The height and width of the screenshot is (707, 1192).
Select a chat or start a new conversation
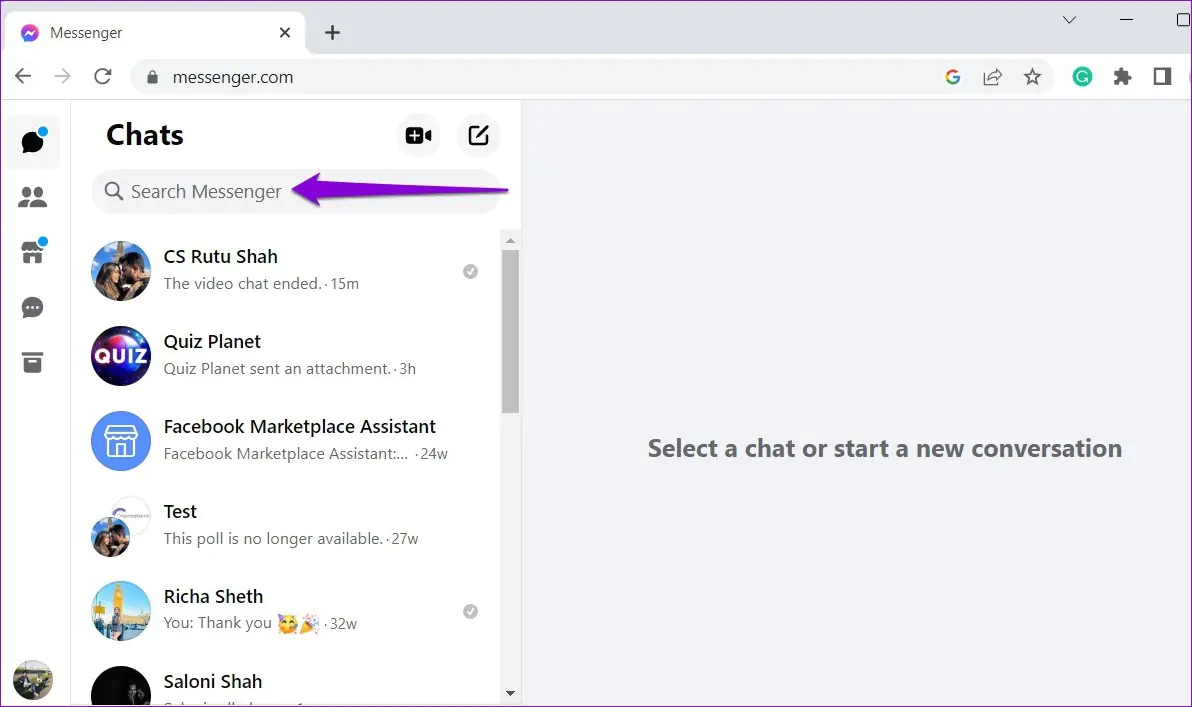click(x=884, y=448)
